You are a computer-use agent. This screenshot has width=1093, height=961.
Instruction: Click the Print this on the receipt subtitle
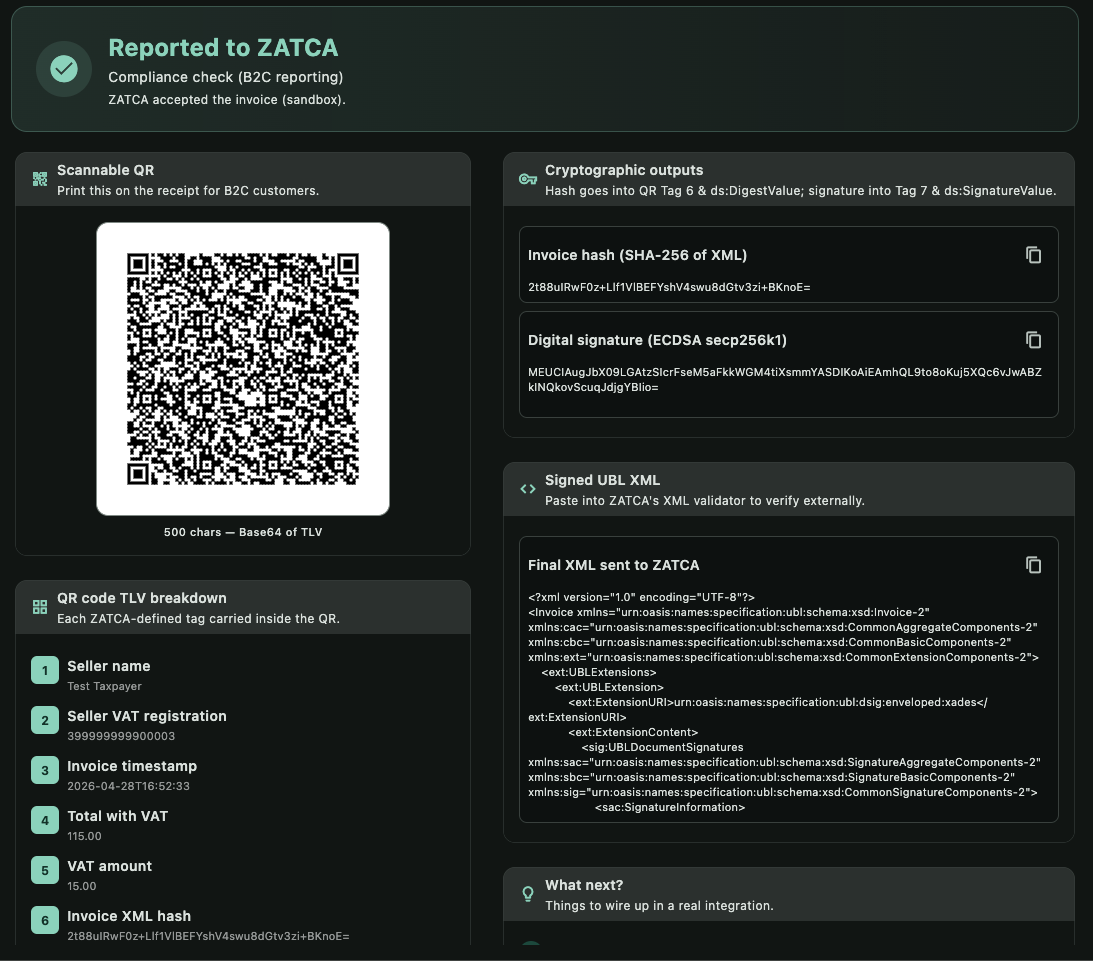(x=188, y=191)
